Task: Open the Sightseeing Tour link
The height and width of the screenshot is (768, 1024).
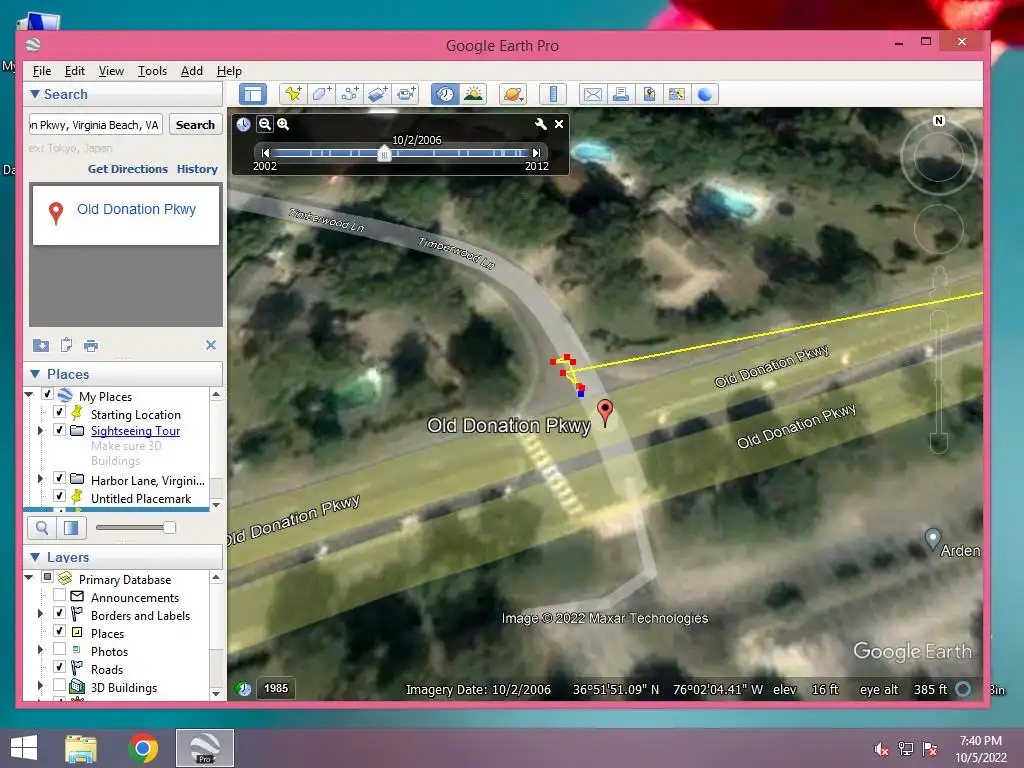Action: (135, 431)
